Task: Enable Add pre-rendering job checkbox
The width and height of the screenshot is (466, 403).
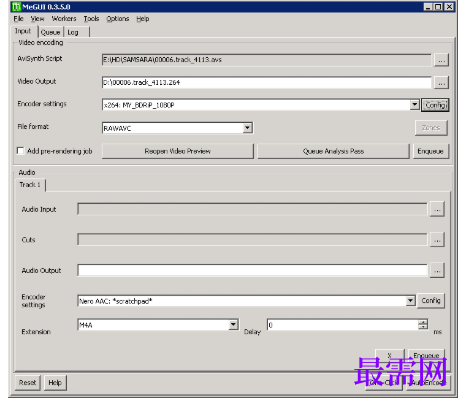Action: coord(20,151)
